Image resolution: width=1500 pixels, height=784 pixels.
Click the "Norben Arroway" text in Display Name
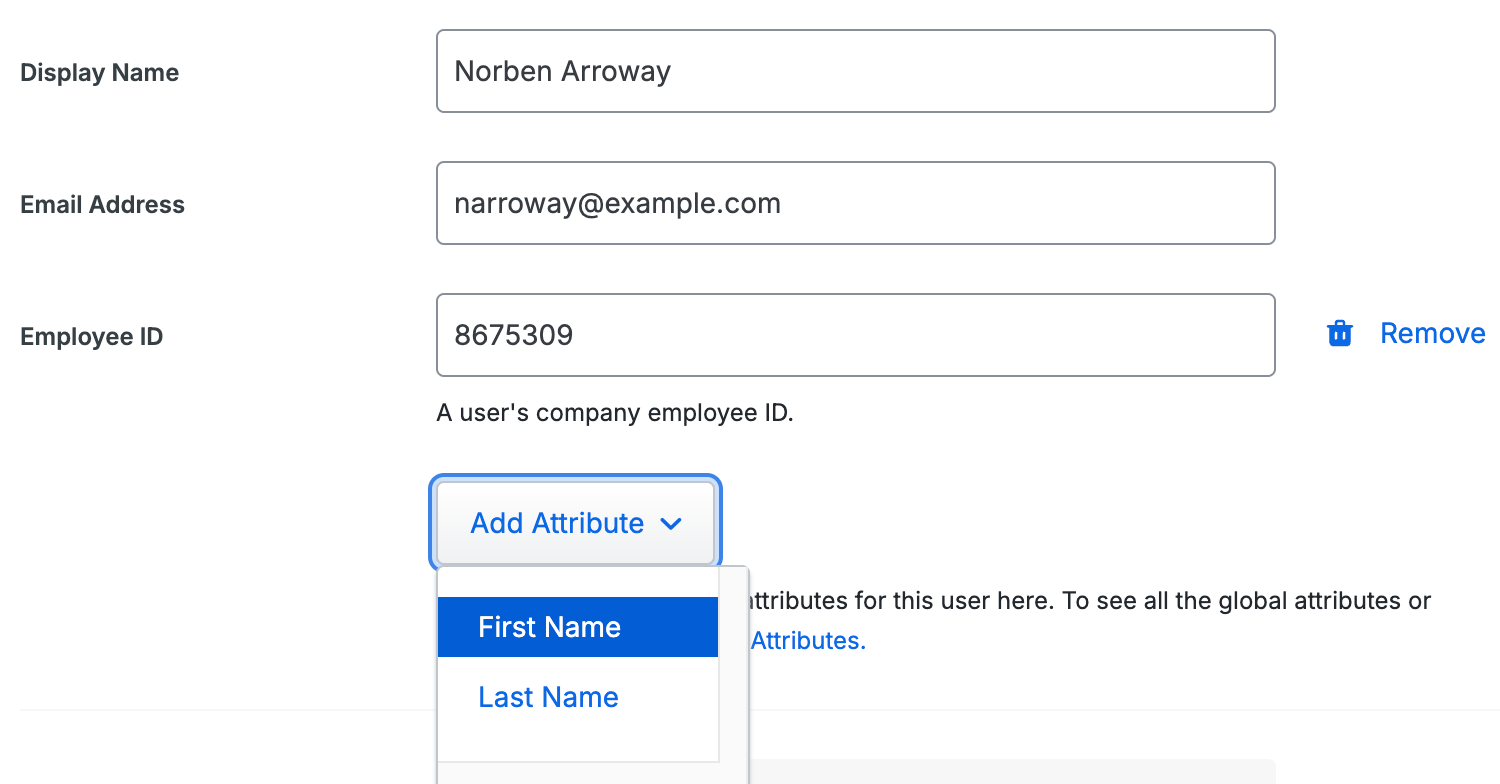tap(562, 72)
